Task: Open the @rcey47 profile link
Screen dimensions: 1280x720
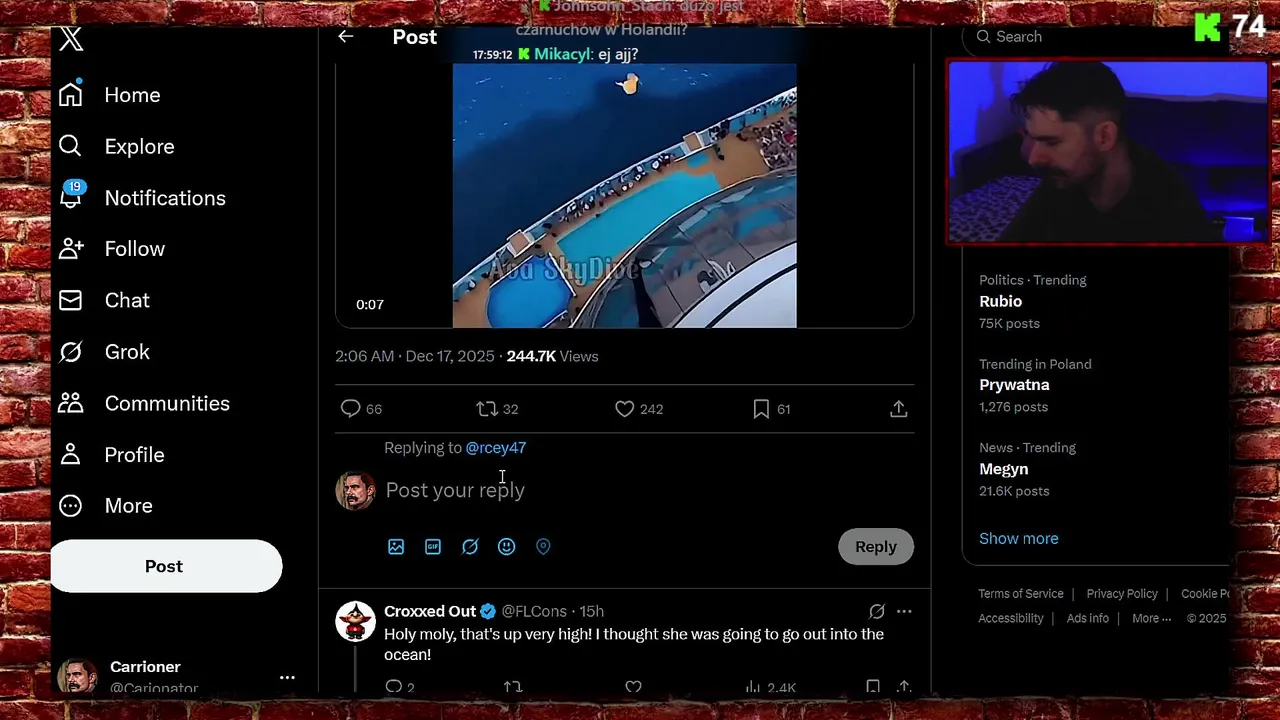Action: pos(496,448)
